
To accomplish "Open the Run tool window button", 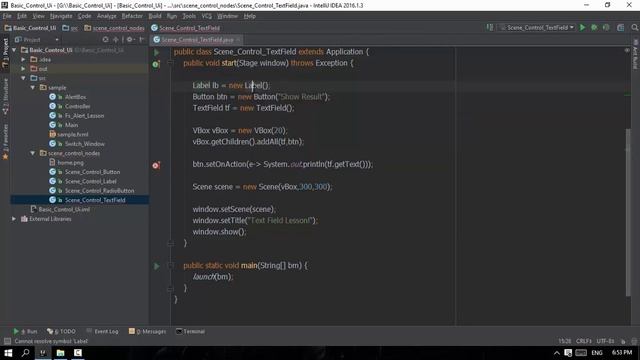I will click(x=25, y=331).
